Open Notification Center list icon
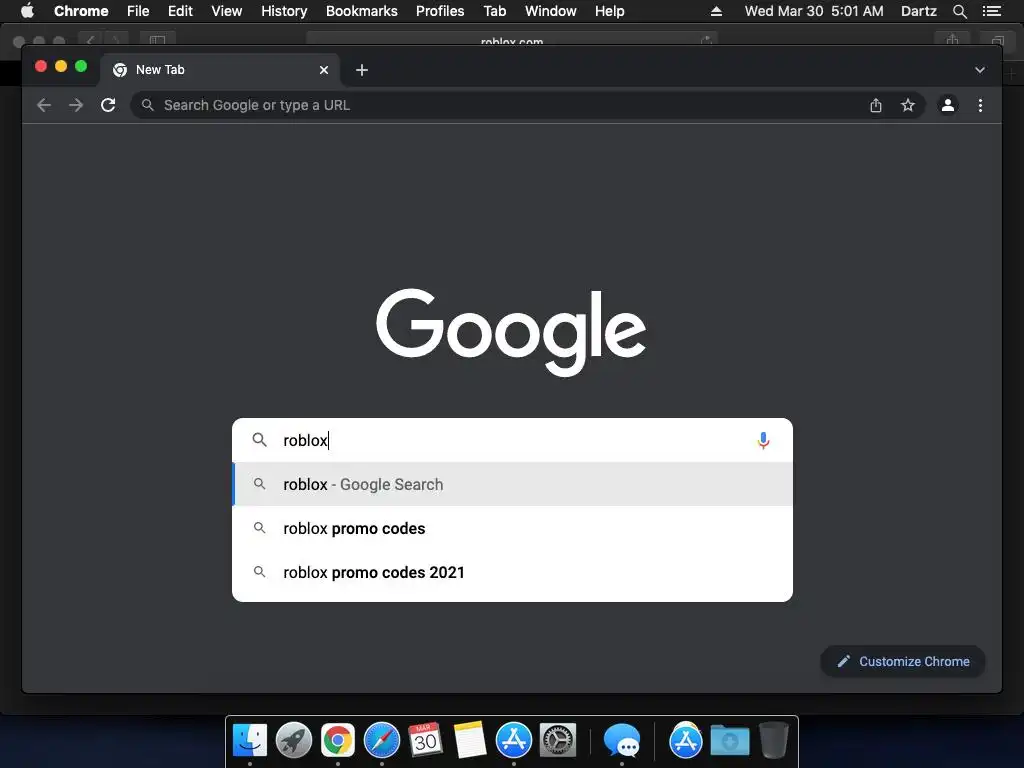Screen dimensions: 1024x768 [991, 11]
